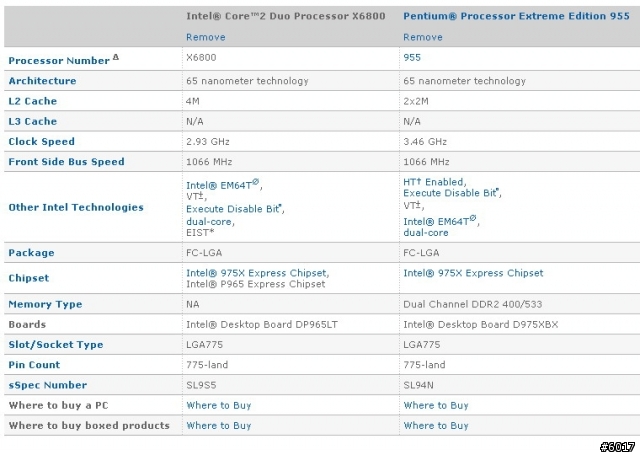Viewport: 640px width, 455px height.
Task: Open the Package row label
Action: [x=31, y=253]
